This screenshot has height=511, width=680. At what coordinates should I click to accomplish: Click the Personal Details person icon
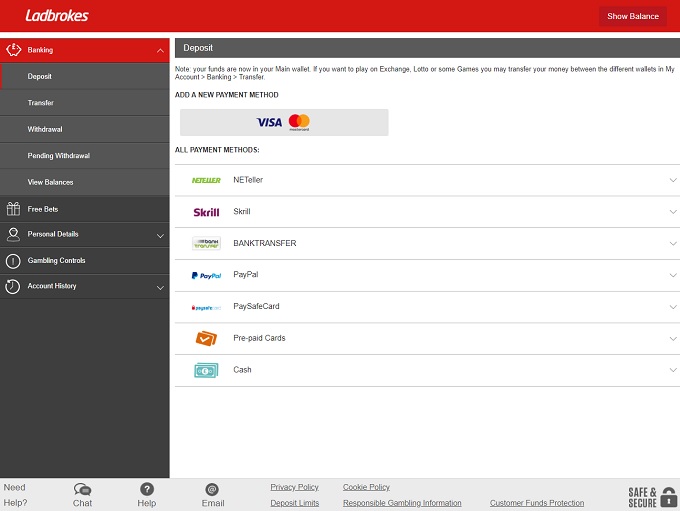tap(13, 235)
